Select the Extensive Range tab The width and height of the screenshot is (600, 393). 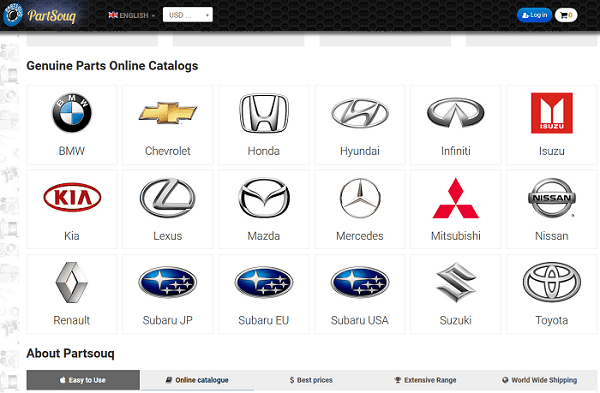tap(425, 380)
